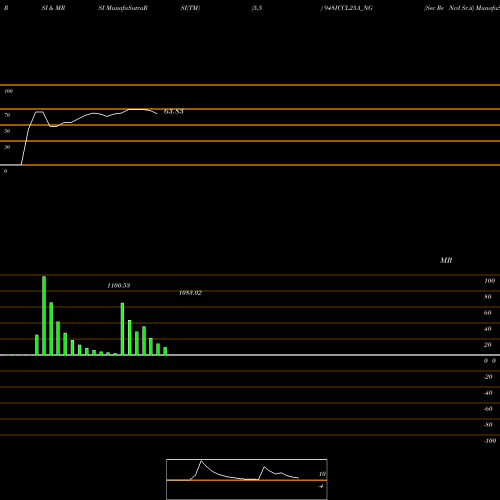Click the -100 label on MR axis
500x500 pixels.
point(490,441)
